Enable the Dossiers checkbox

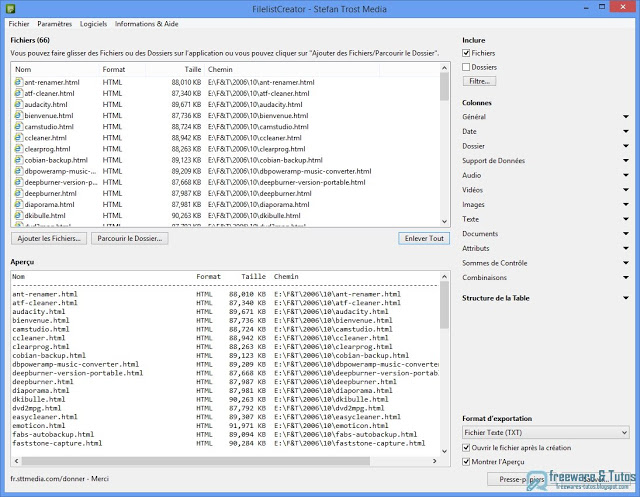467,66
